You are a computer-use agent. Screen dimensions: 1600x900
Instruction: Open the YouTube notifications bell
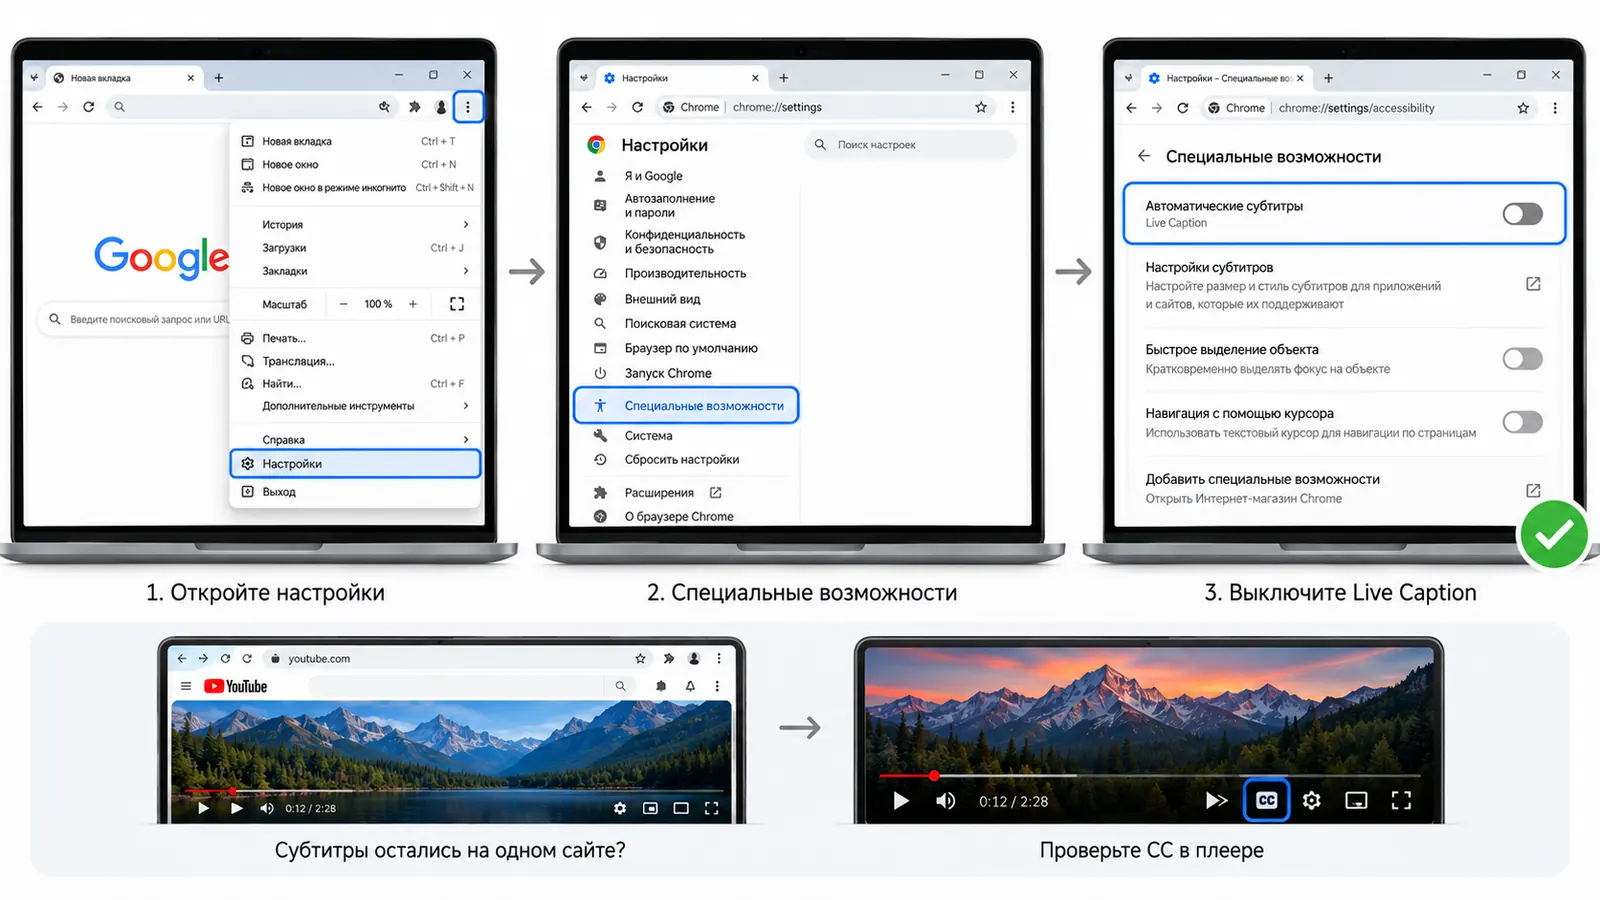point(690,686)
